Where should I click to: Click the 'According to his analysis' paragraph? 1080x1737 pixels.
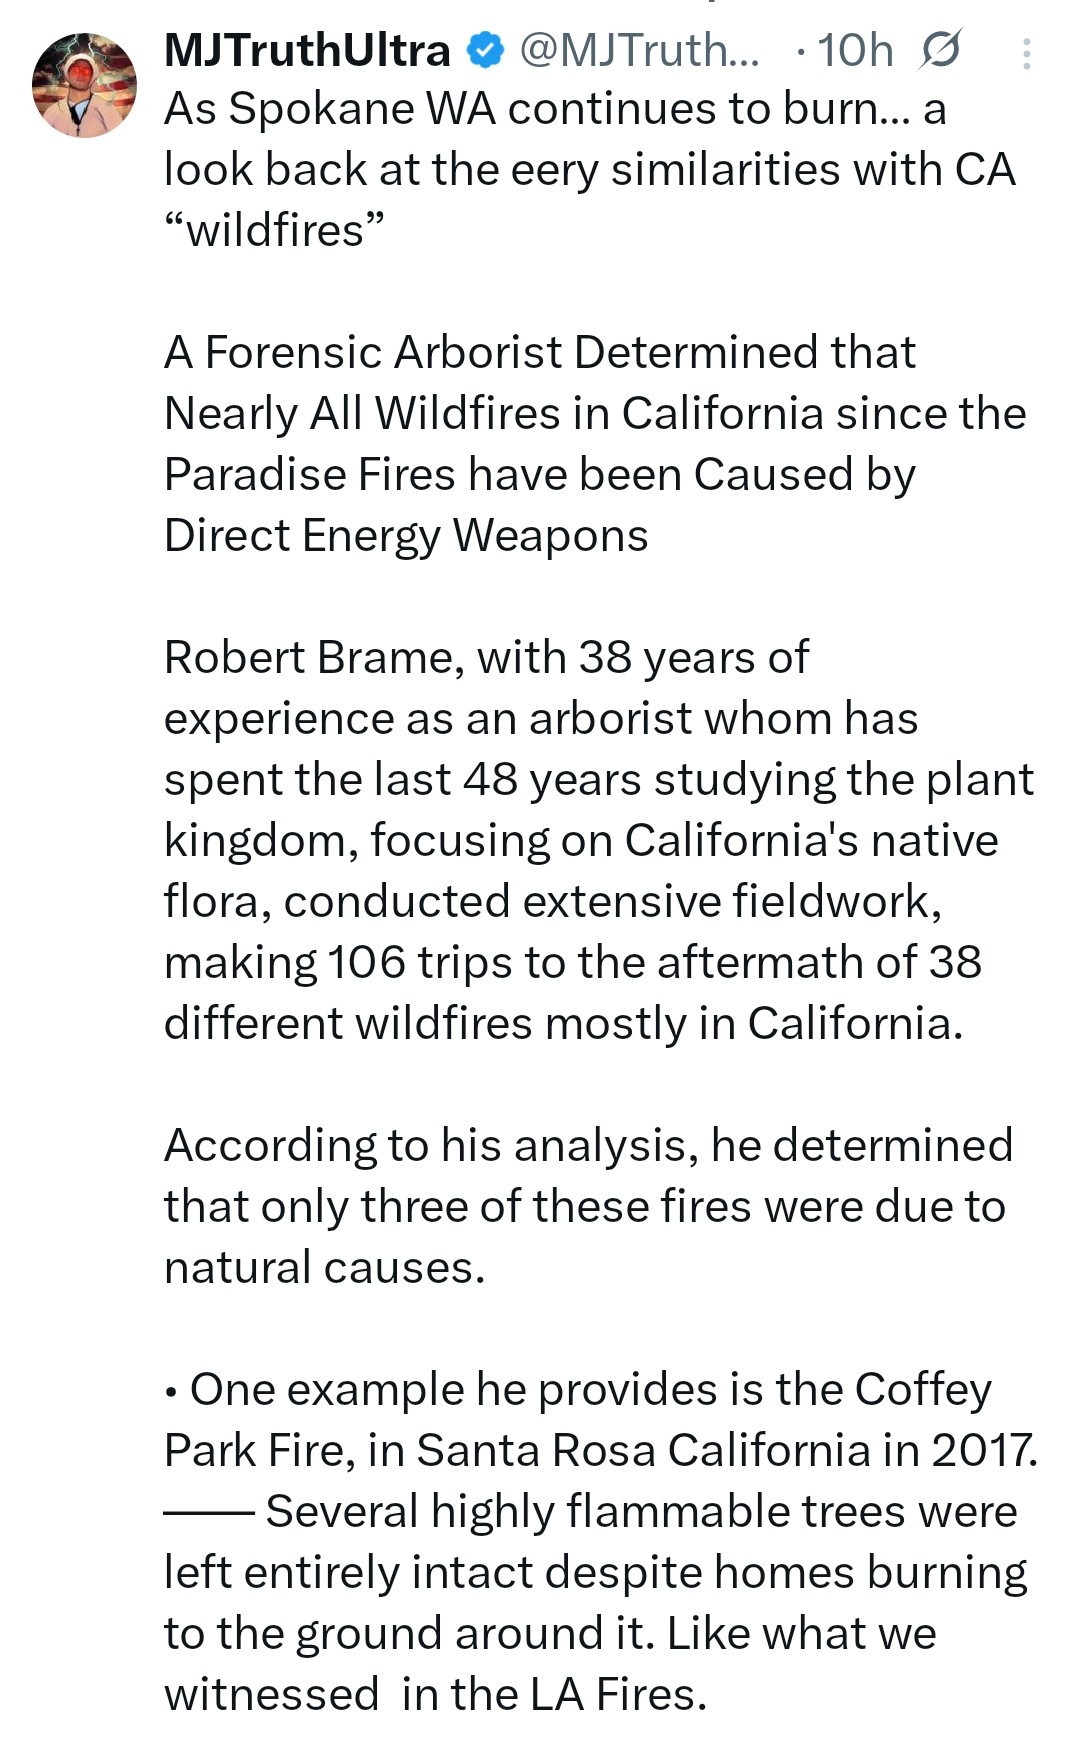(588, 1206)
